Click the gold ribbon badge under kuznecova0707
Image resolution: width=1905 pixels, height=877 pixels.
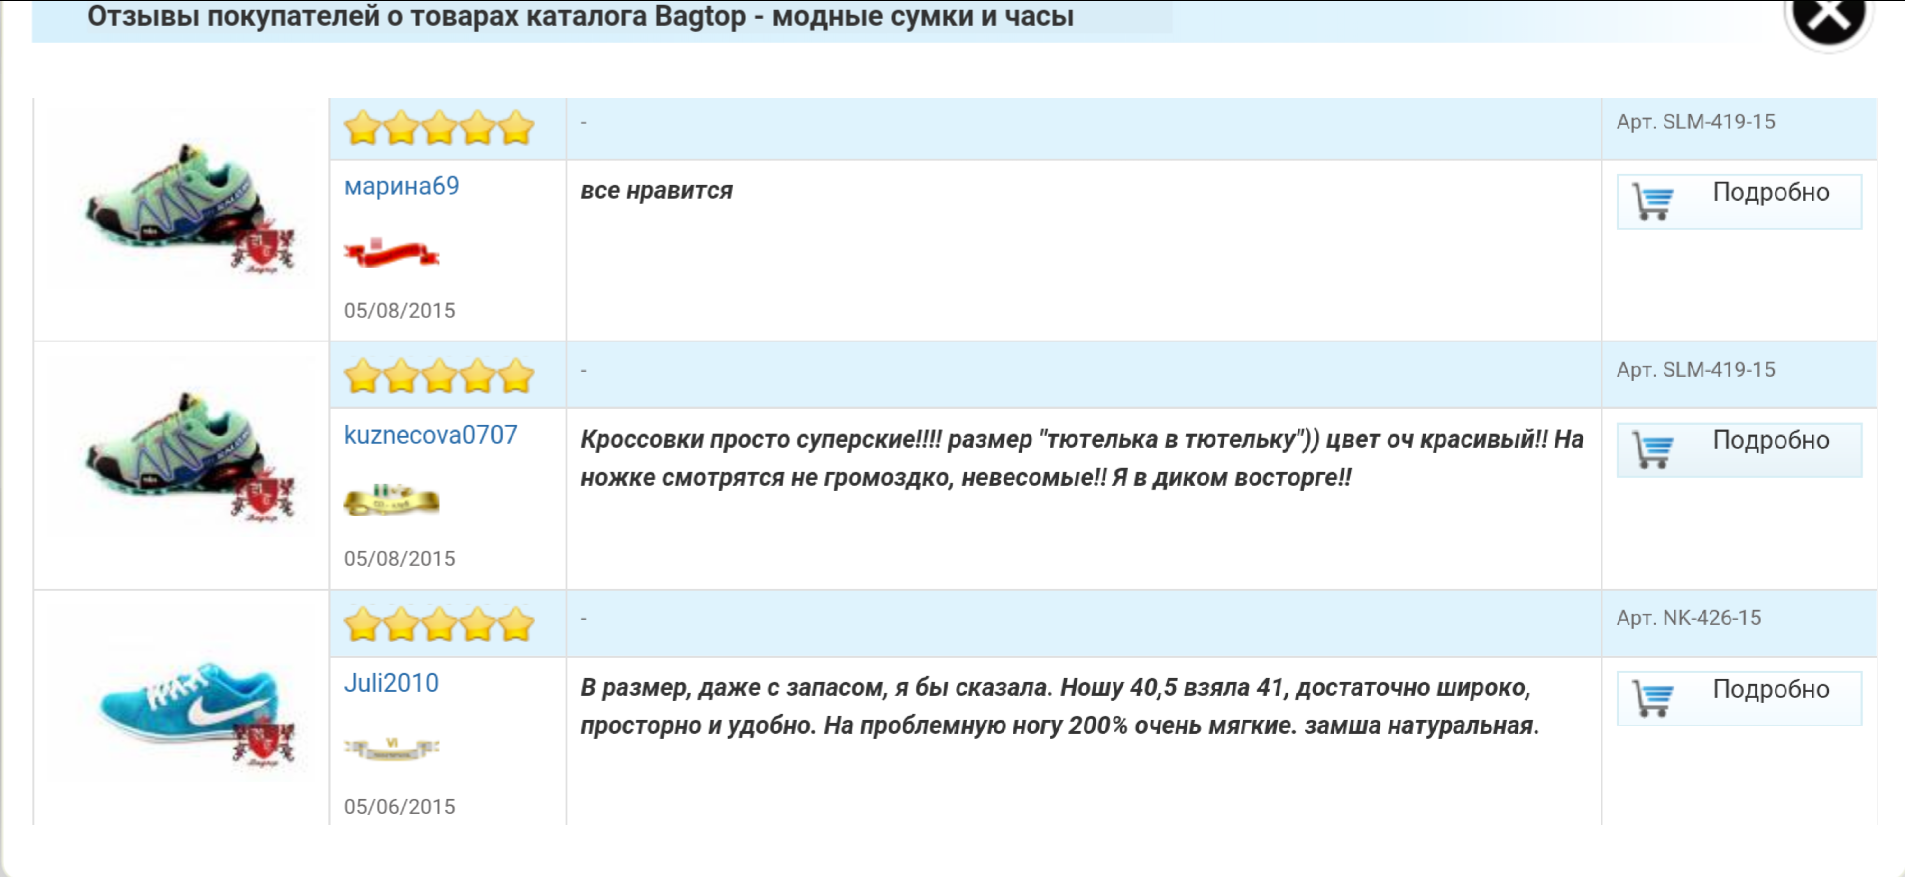coord(391,499)
